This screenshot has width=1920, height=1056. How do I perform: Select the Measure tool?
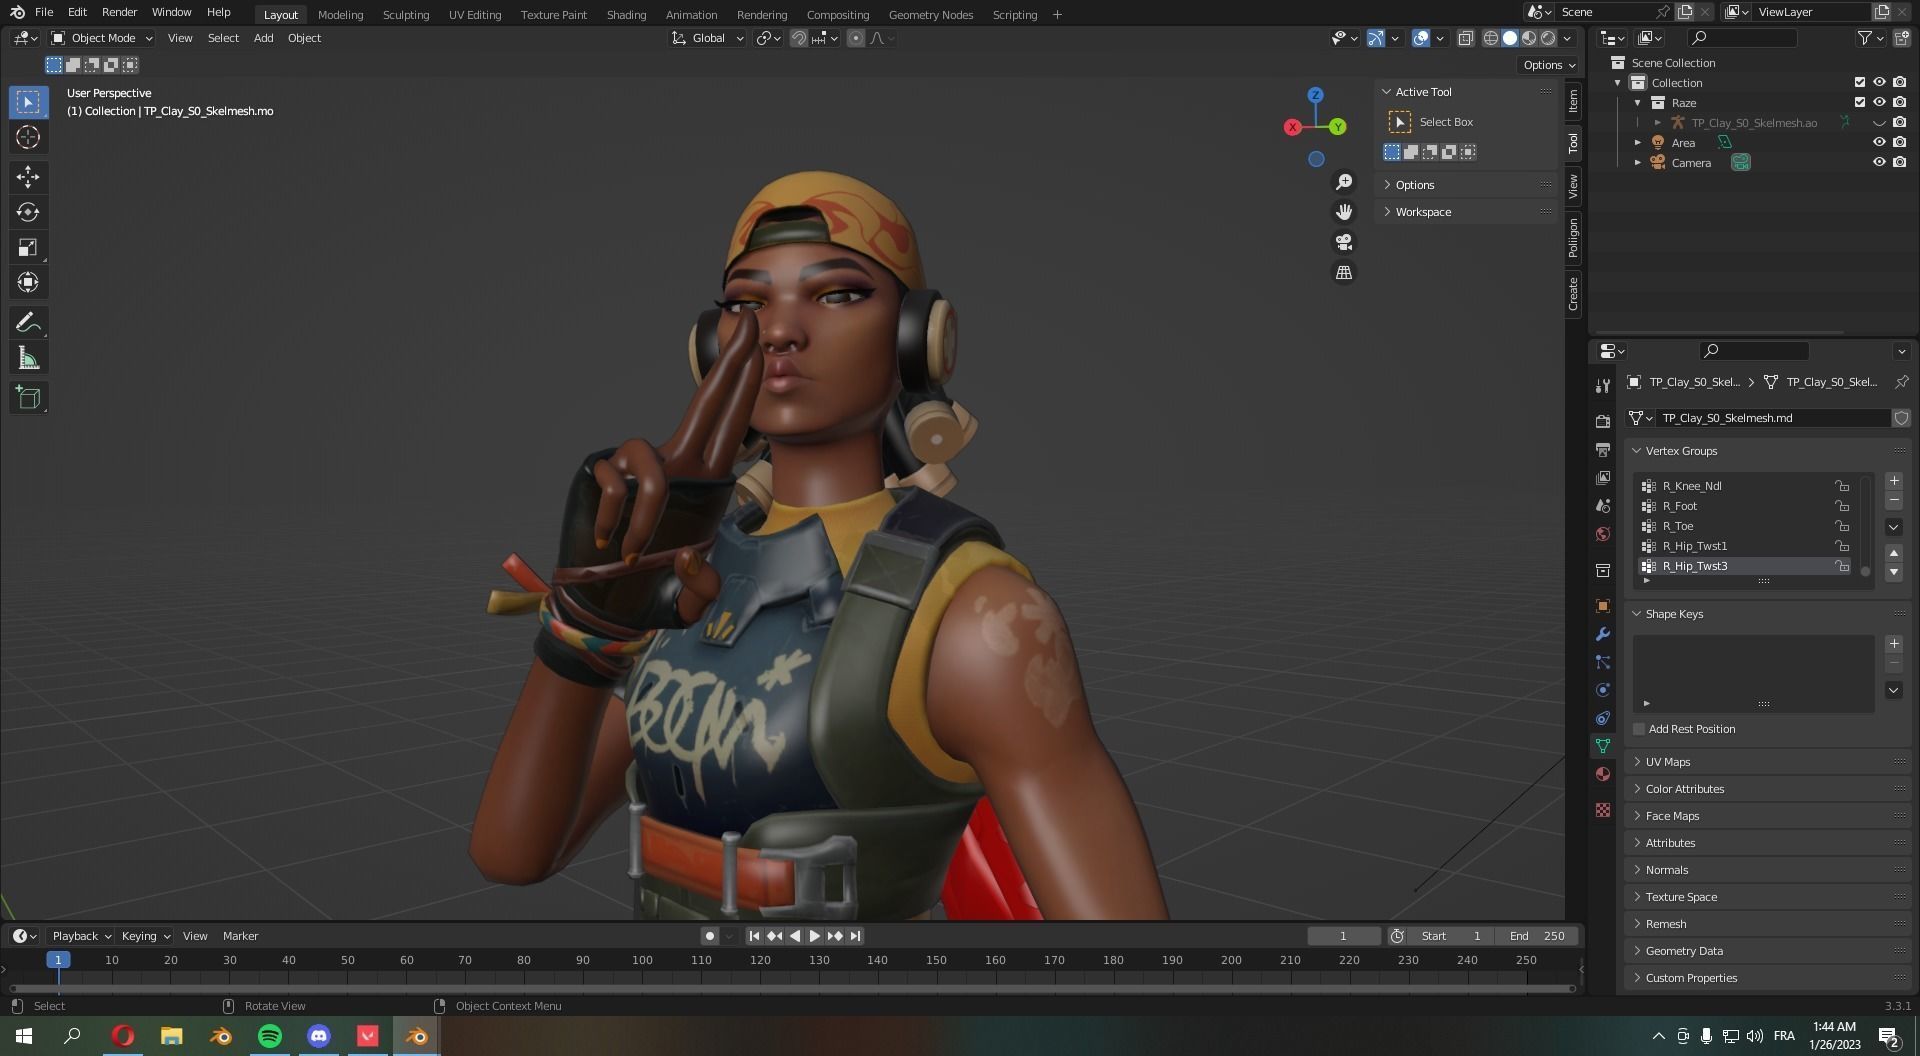(28, 357)
